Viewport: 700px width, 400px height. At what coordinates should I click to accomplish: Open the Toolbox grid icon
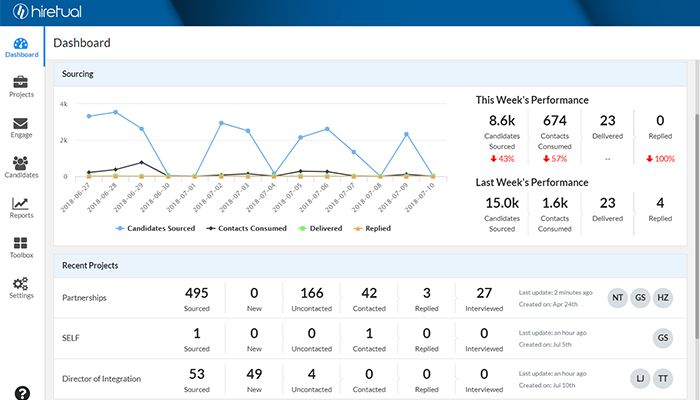[21, 243]
